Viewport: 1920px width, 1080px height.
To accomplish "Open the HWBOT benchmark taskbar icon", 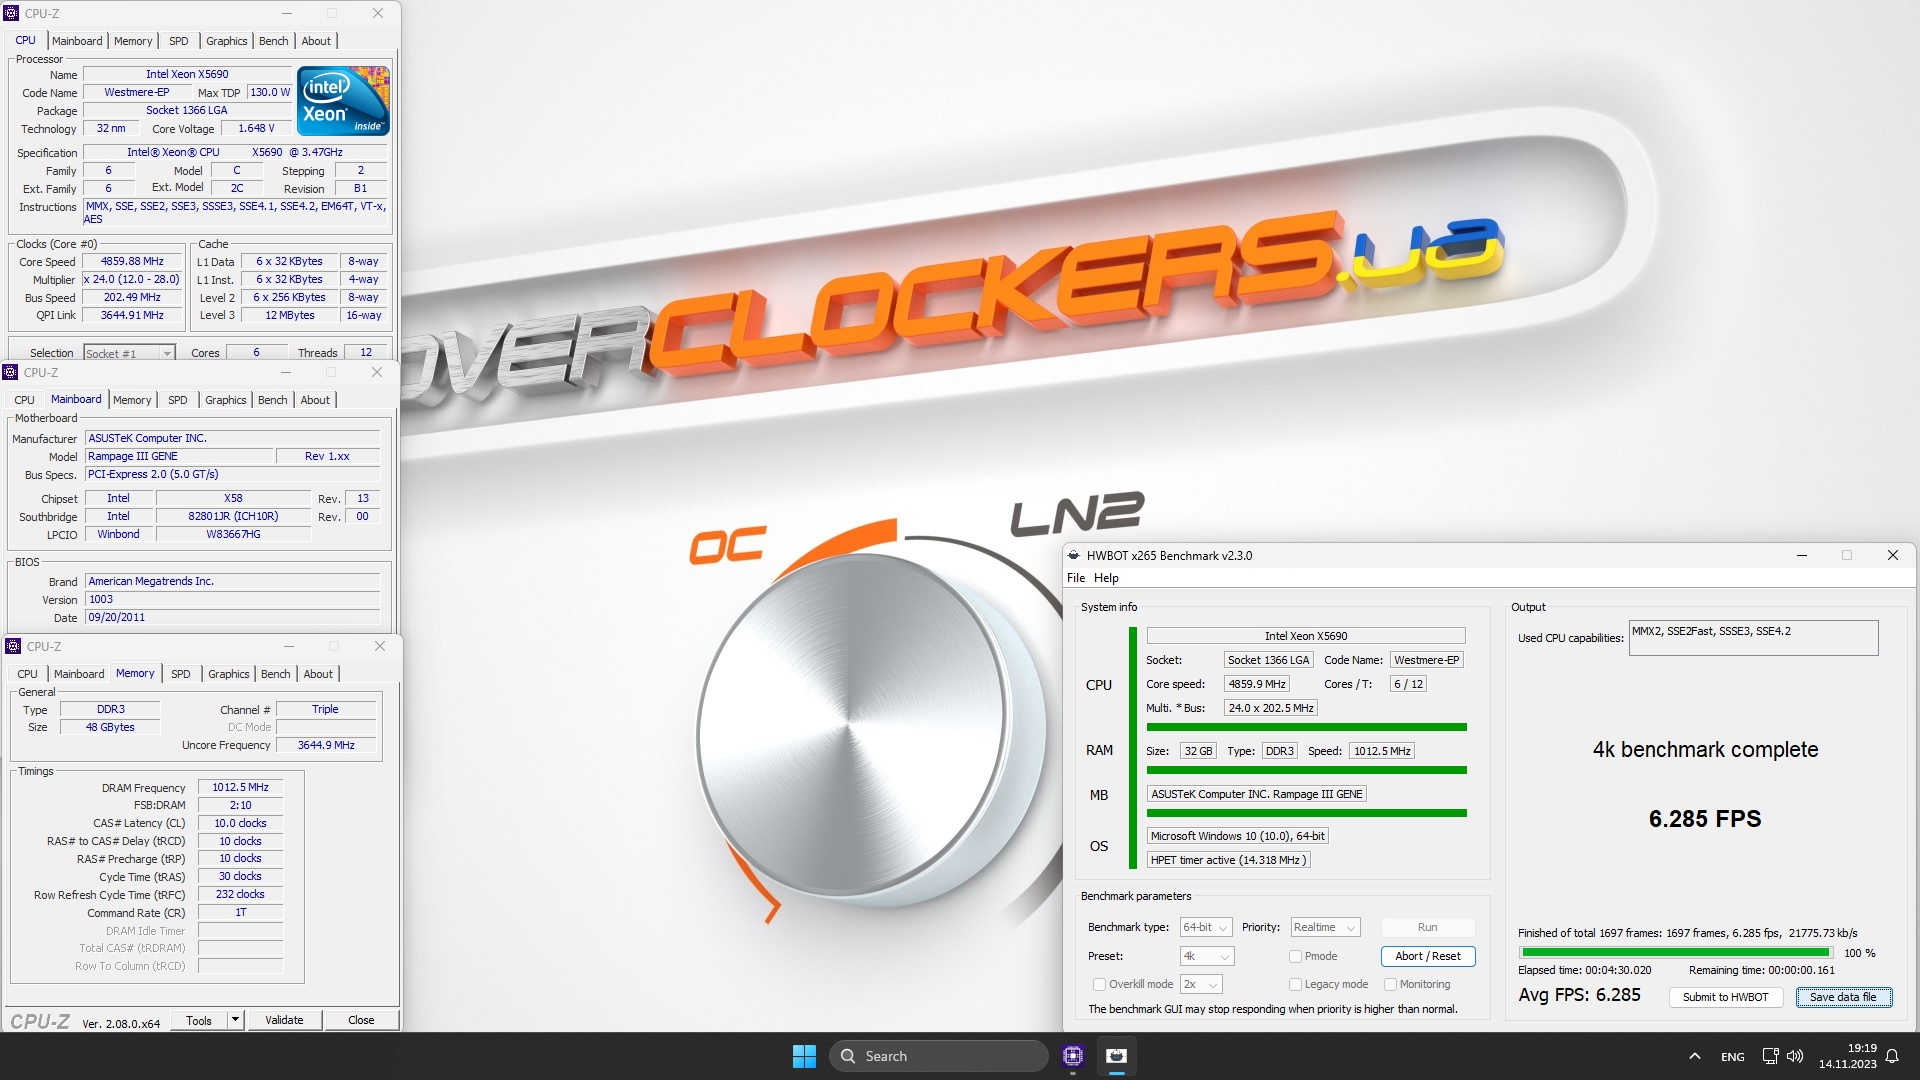I will pos(1117,1056).
